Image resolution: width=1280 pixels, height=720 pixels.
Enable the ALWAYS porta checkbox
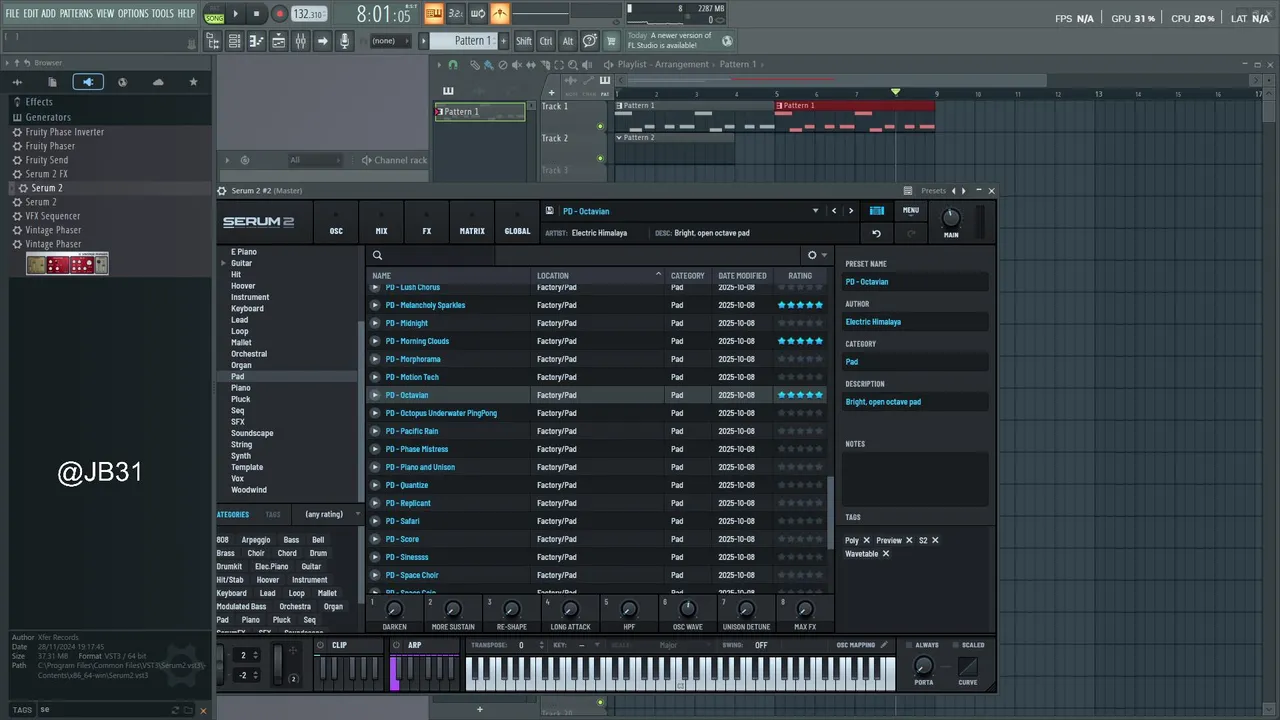pyautogui.click(x=909, y=645)
